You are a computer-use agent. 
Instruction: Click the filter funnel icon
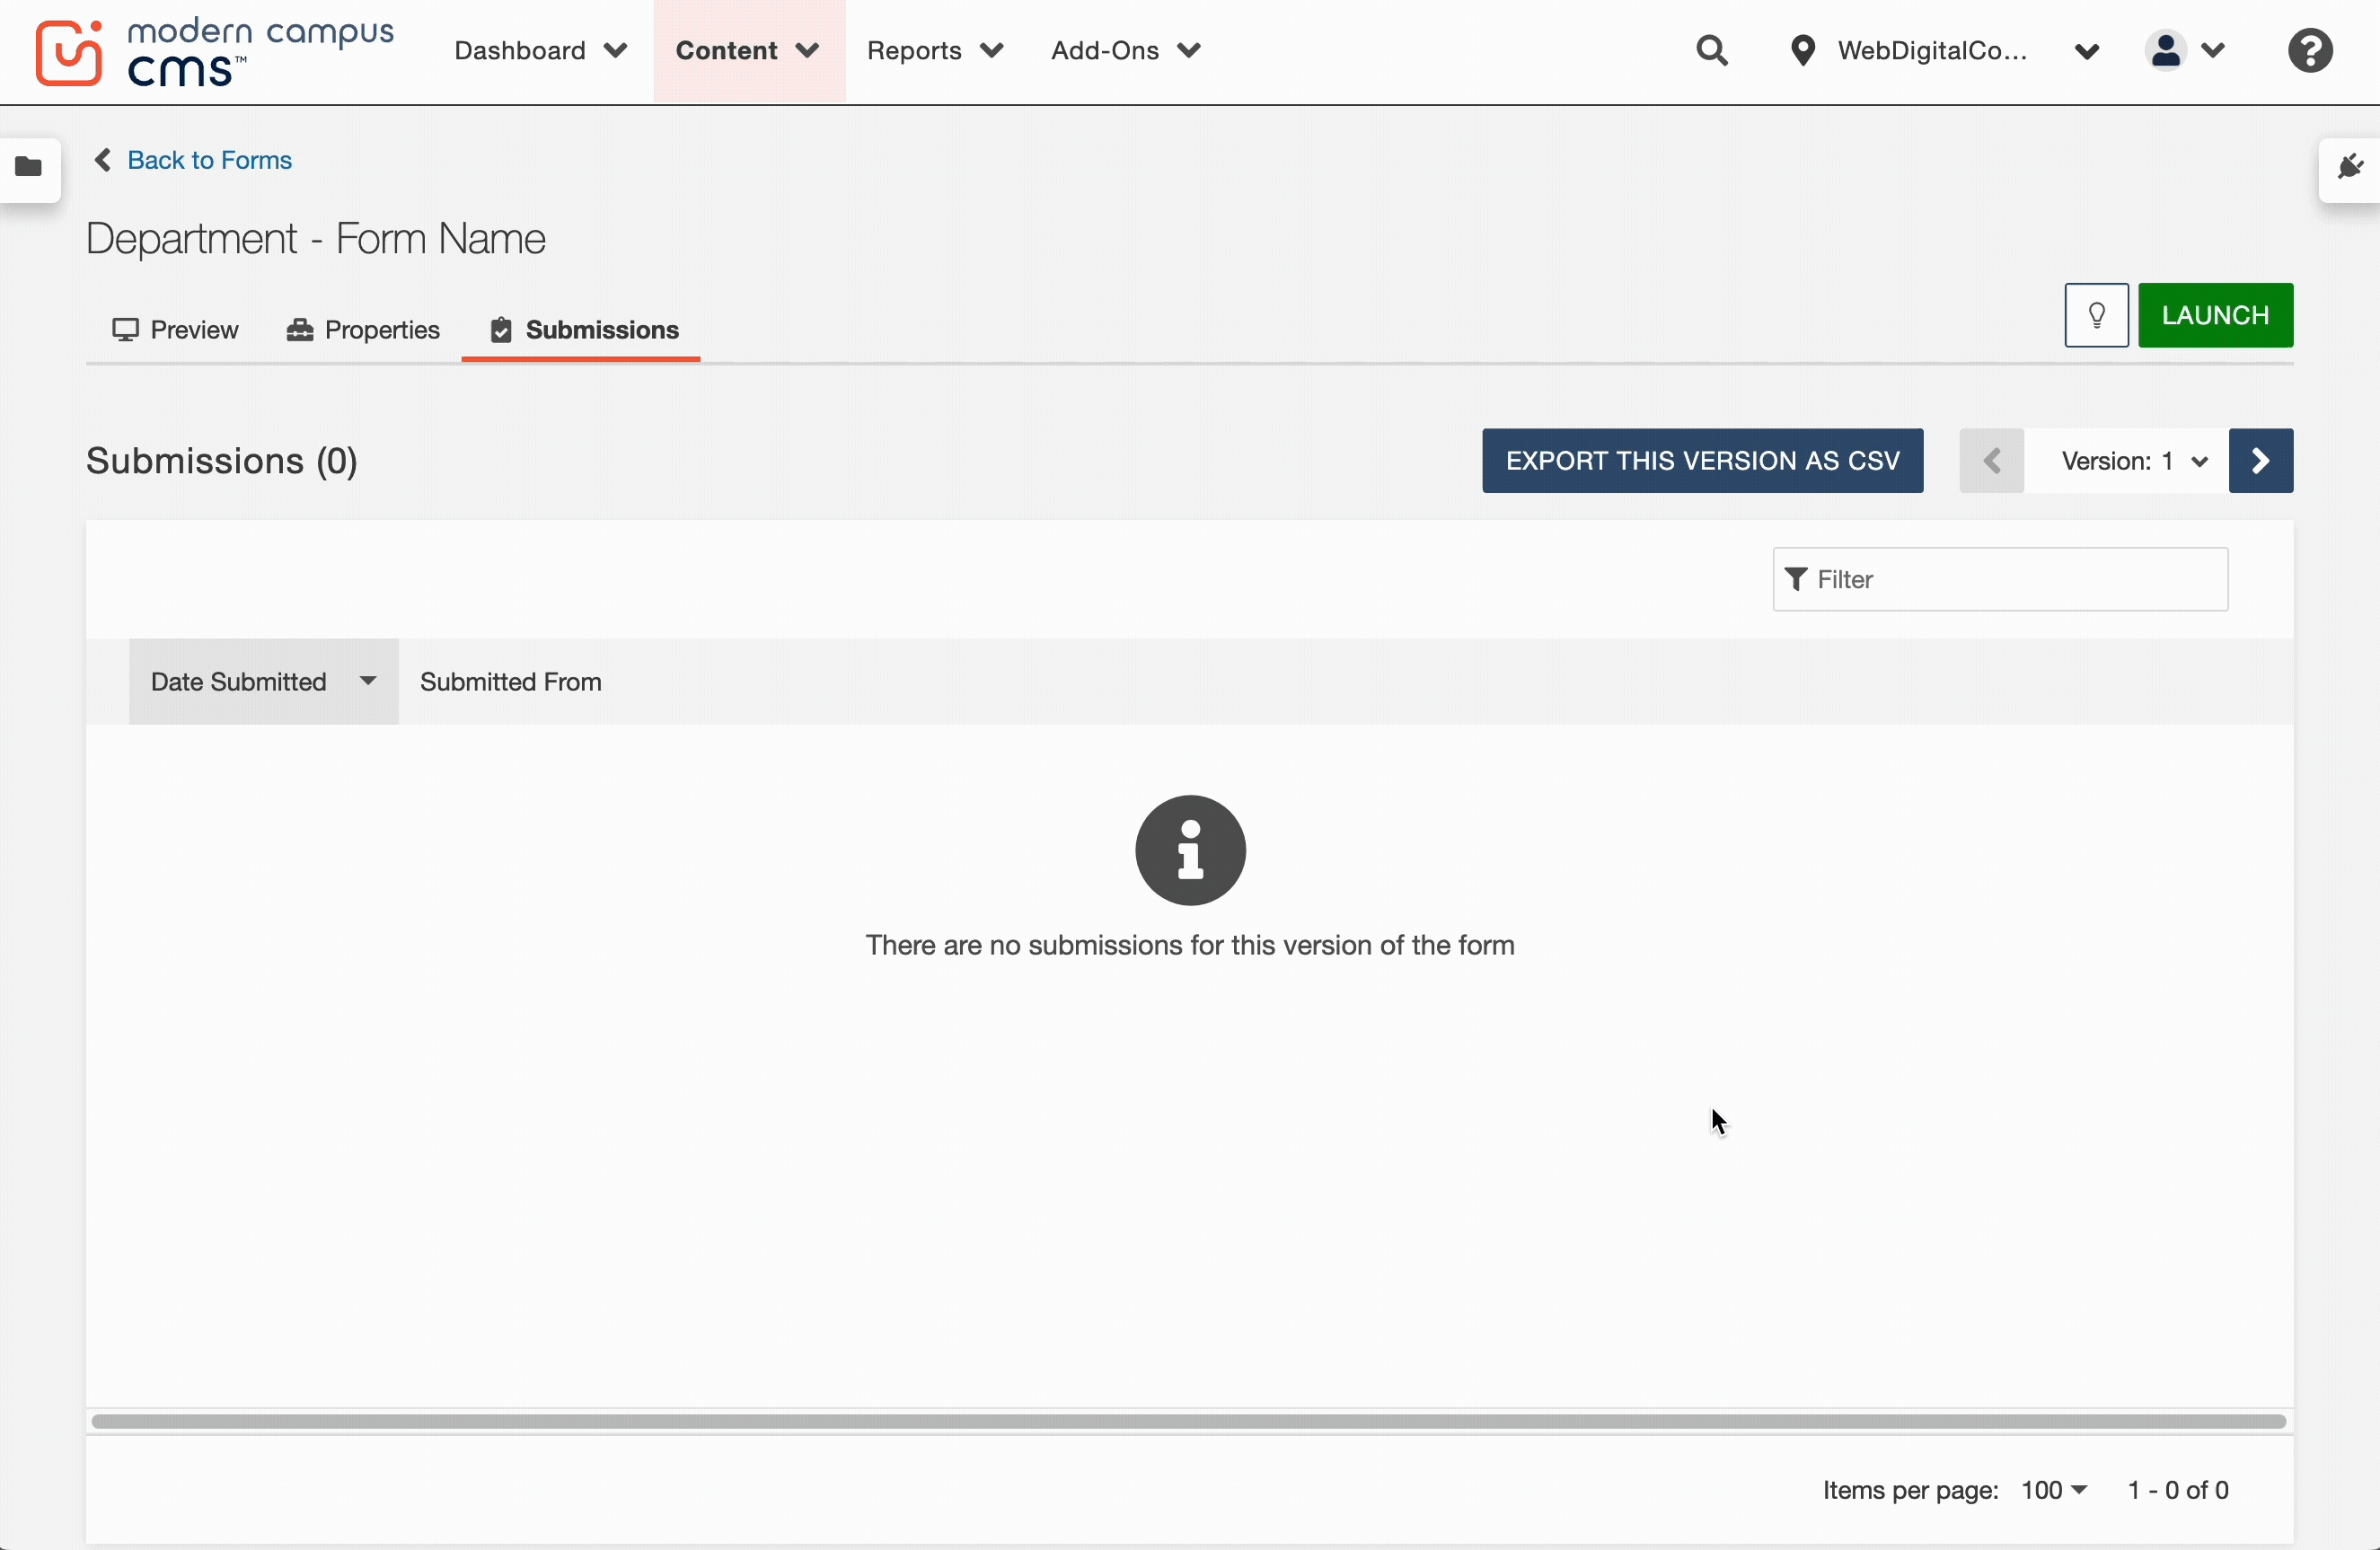coord(1796,579)
